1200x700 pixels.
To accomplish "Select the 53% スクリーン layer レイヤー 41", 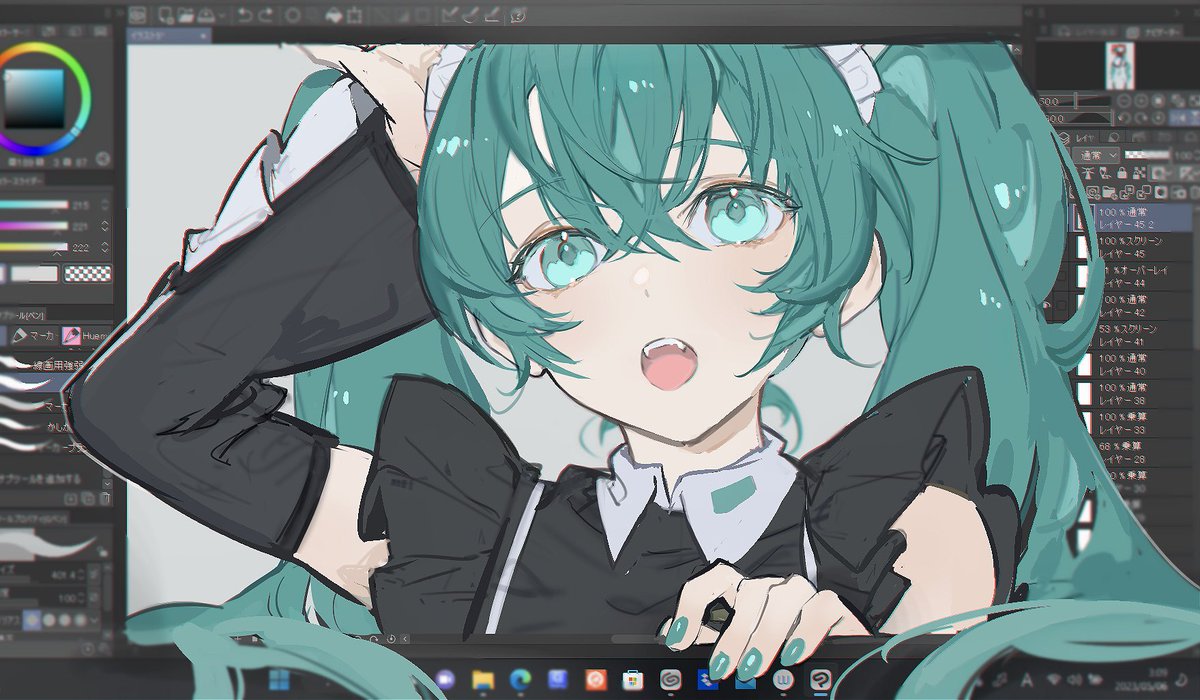I will 1130,335.
